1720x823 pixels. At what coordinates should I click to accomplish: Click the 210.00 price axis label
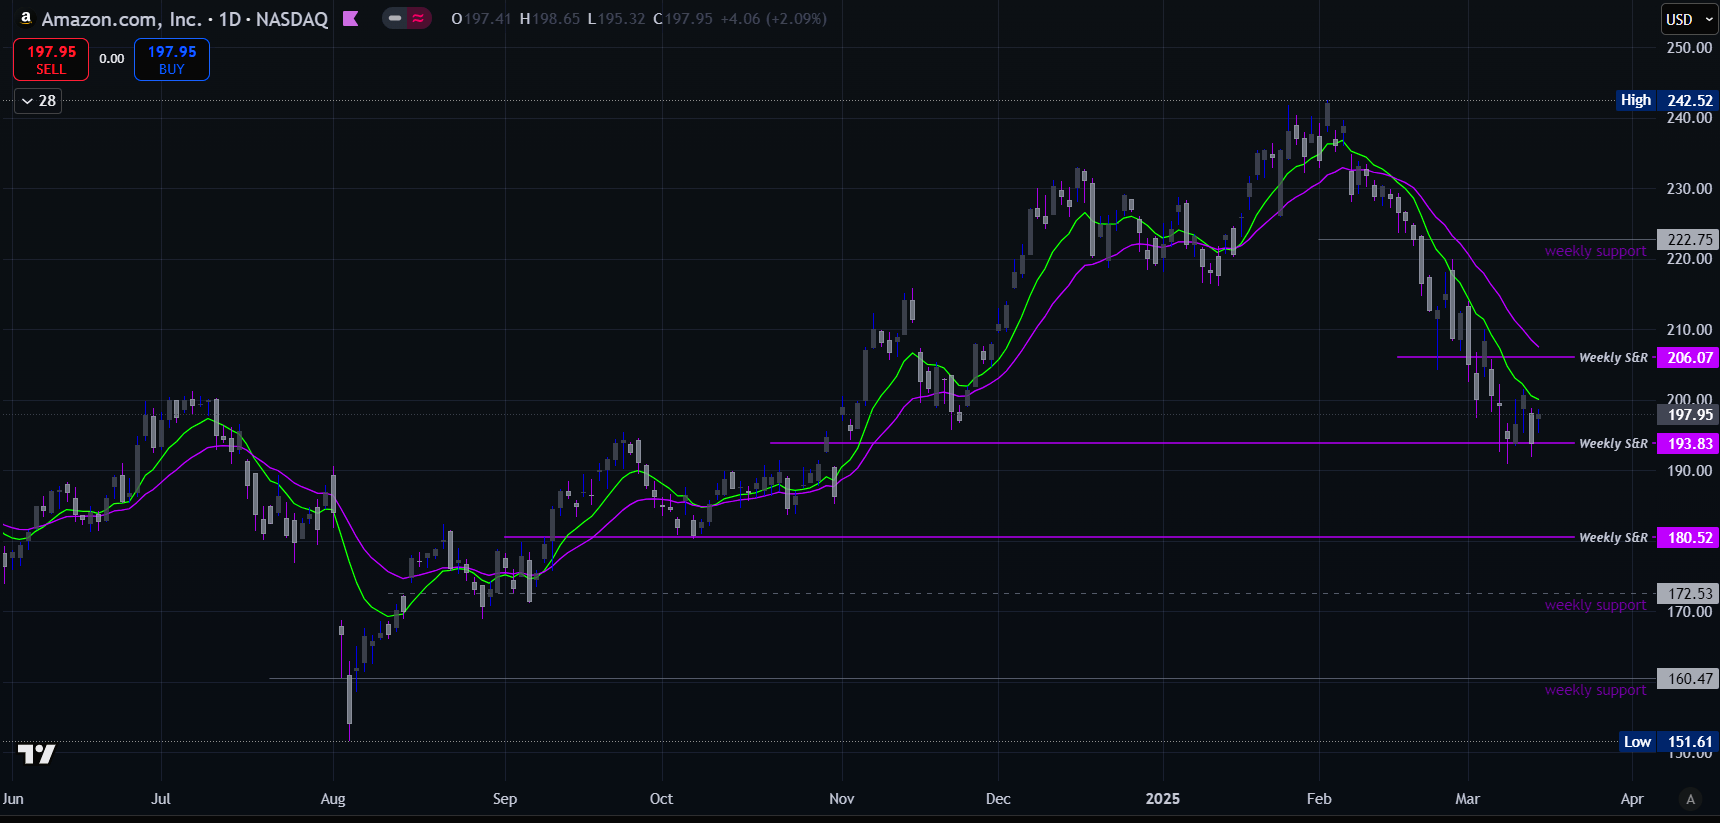coord(1689,329)
